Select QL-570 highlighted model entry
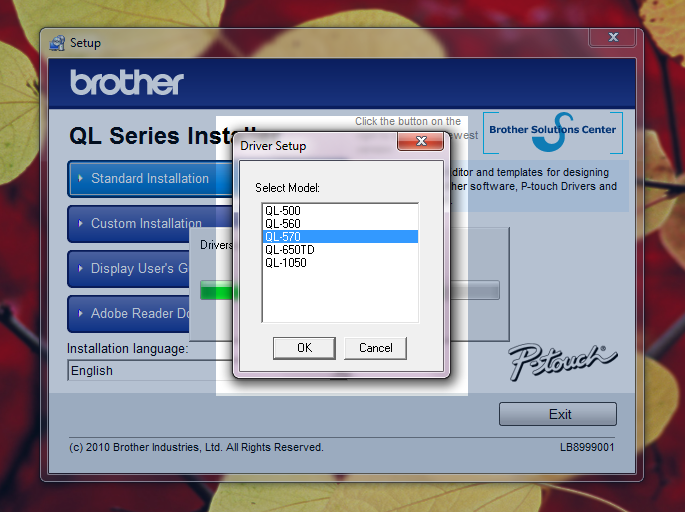The image size is (685, 512). (340, 237)
